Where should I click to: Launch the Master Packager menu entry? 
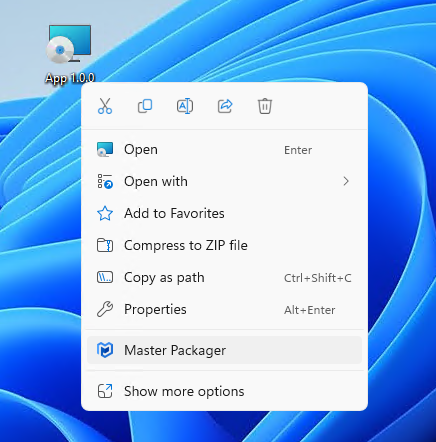pos(224,350)
